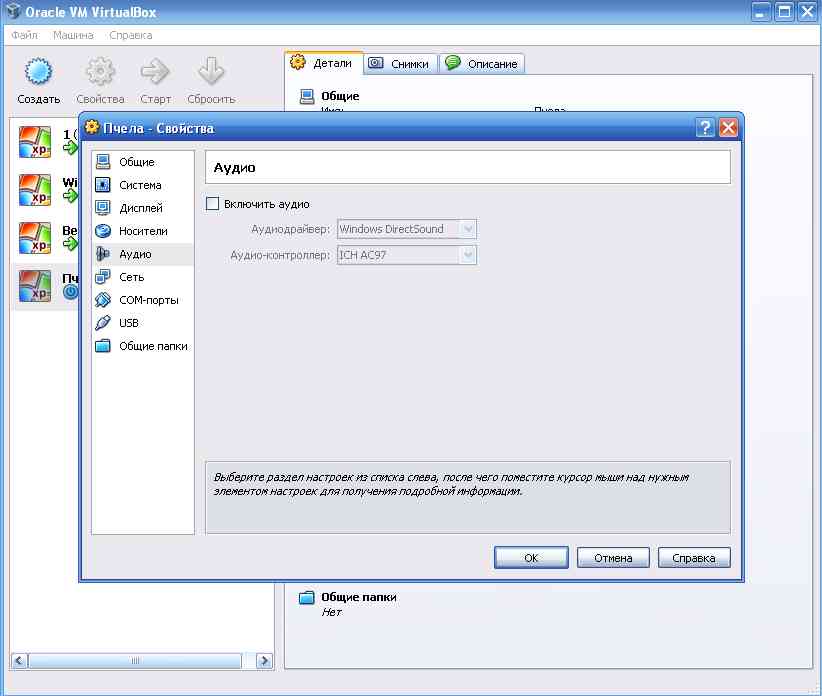Image resolution: width=822 pixels, height=696 pixels.
Task: Select the Общие папки label in settings list
Action: pyautogui.click(x=153, y=346)
